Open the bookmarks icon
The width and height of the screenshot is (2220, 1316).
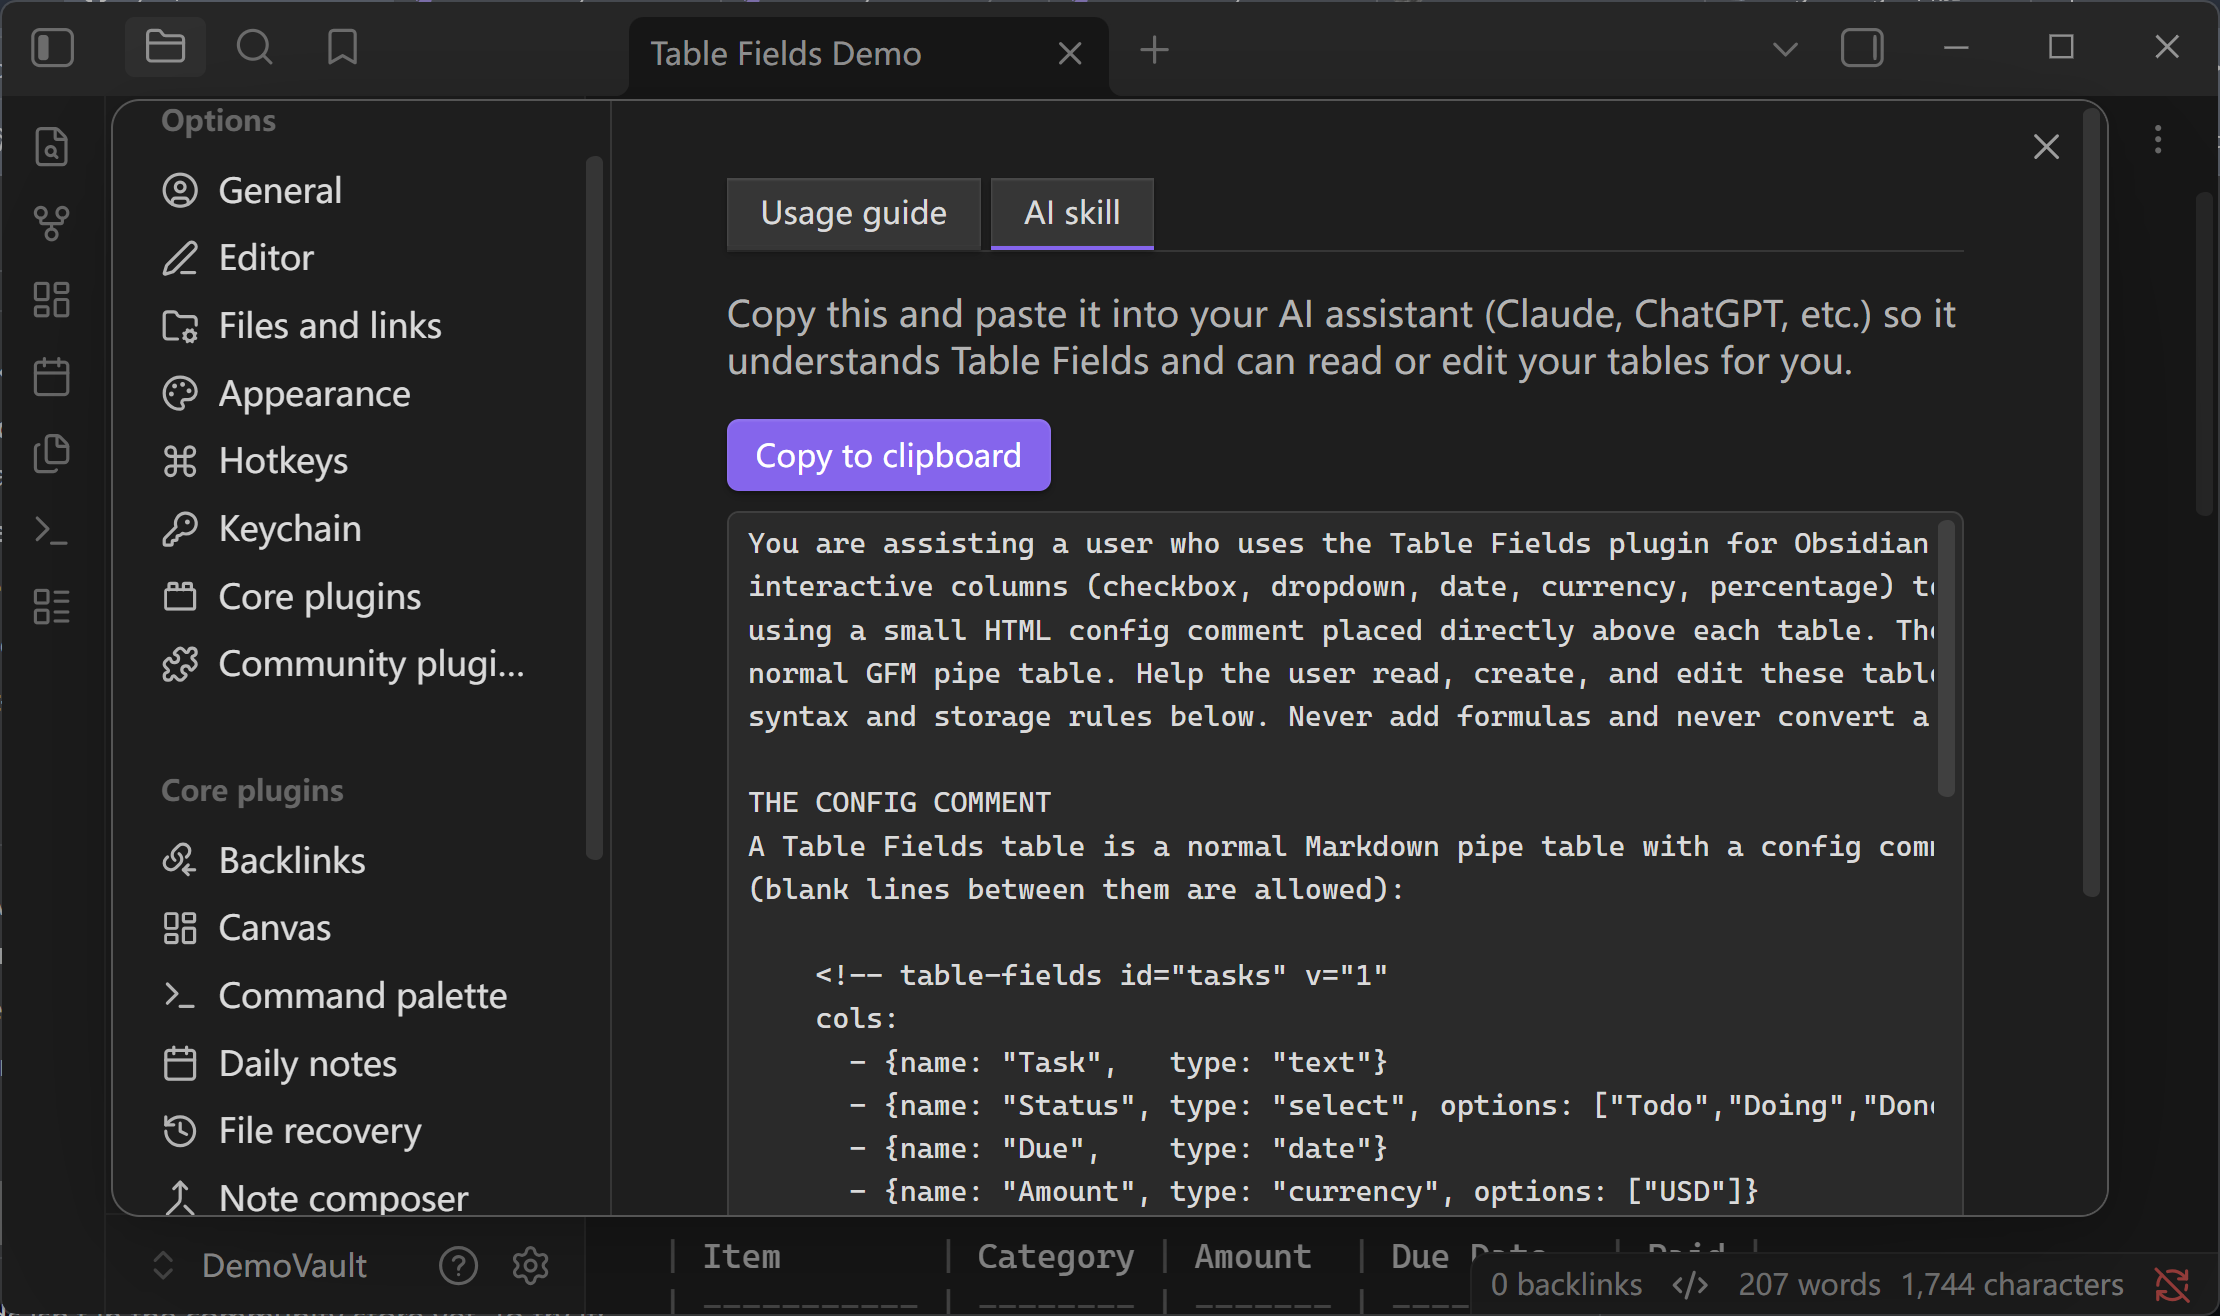point(342,48)
